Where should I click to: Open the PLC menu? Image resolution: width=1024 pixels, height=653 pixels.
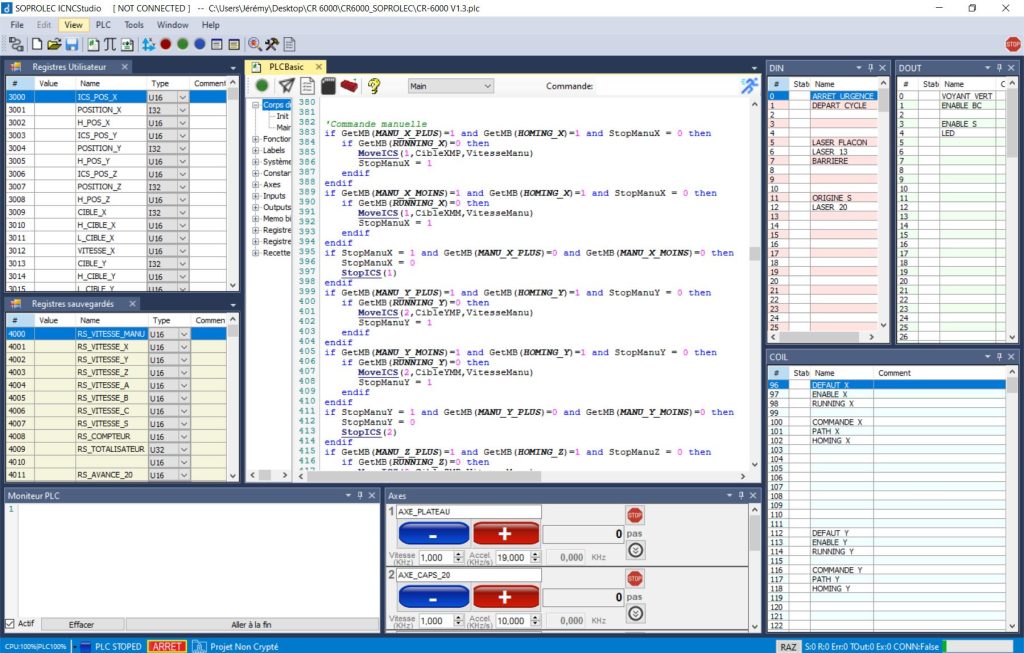(x=103, y=24)
